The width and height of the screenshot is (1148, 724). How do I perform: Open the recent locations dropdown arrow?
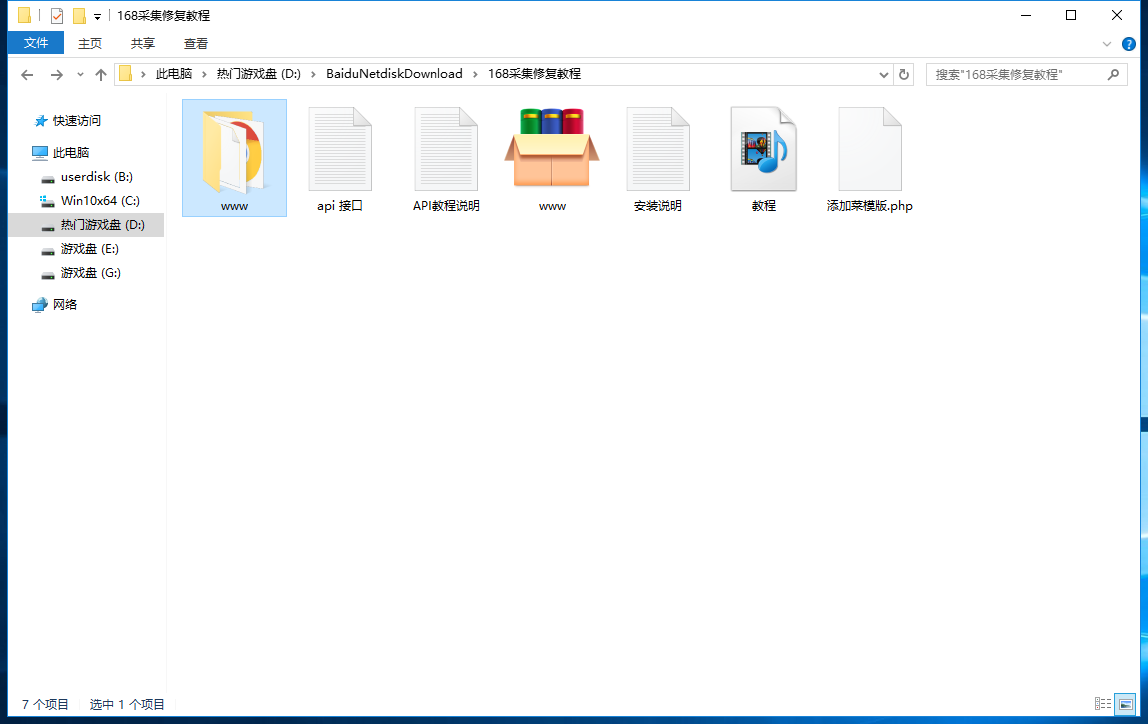(80, 75)
